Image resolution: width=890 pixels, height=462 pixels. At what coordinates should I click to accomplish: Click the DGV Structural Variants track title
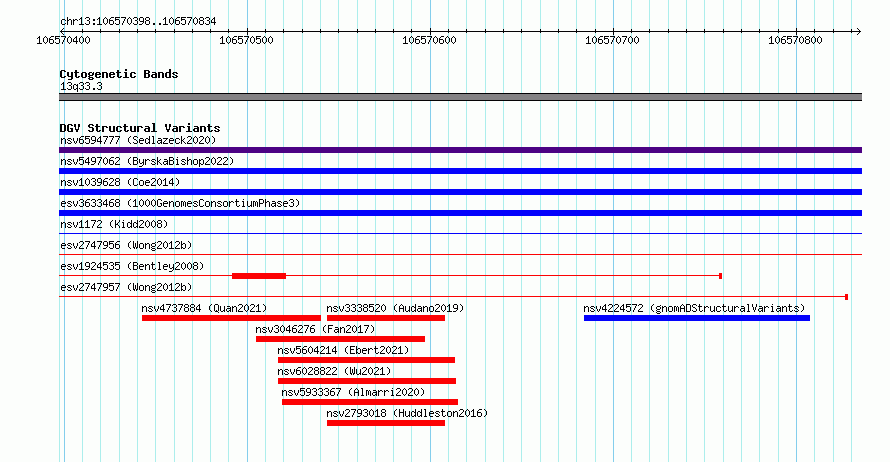[140, 128]
